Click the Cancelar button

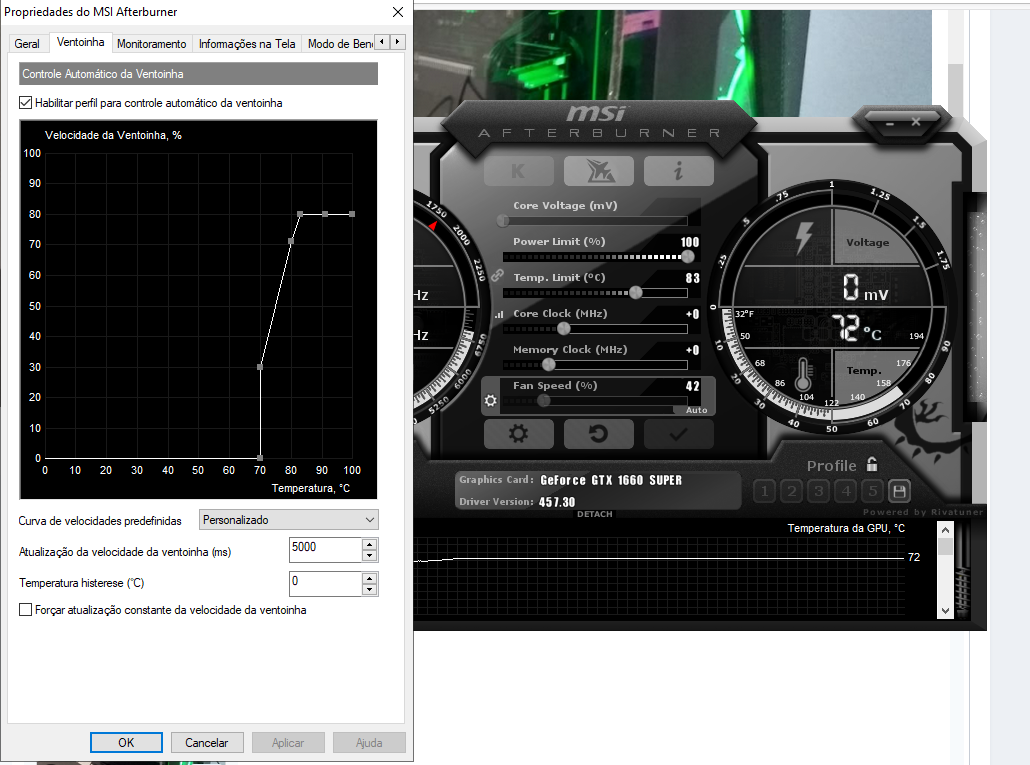[x=207, y=743]
